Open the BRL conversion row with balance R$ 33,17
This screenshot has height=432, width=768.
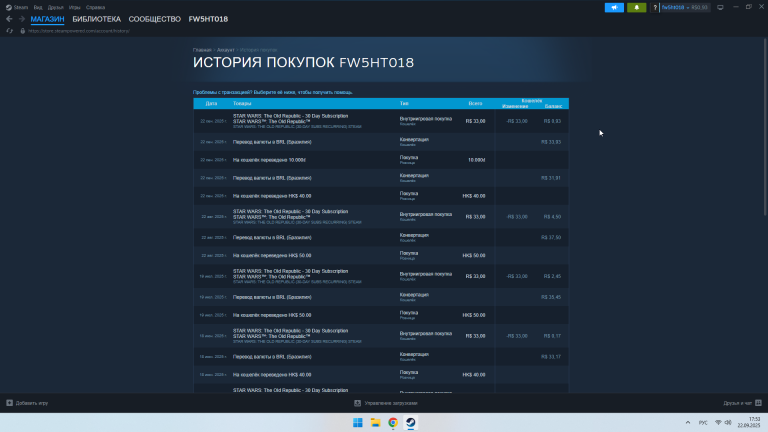381,357
